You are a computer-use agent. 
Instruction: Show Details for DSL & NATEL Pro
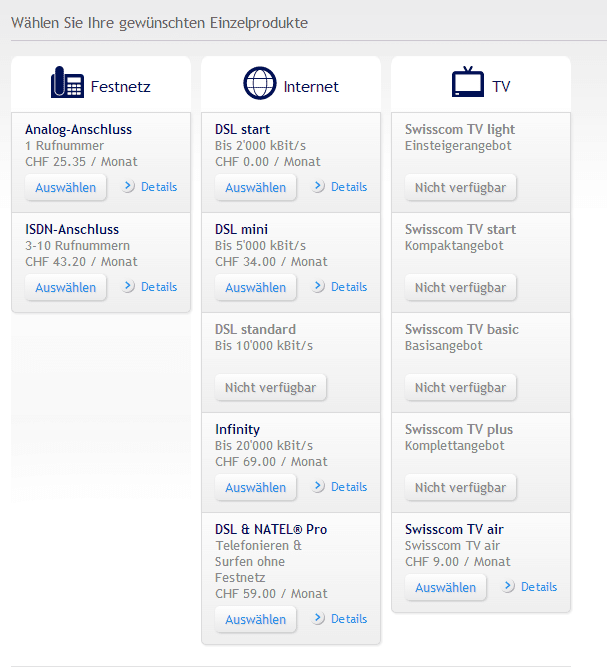(x=349, y=619)
